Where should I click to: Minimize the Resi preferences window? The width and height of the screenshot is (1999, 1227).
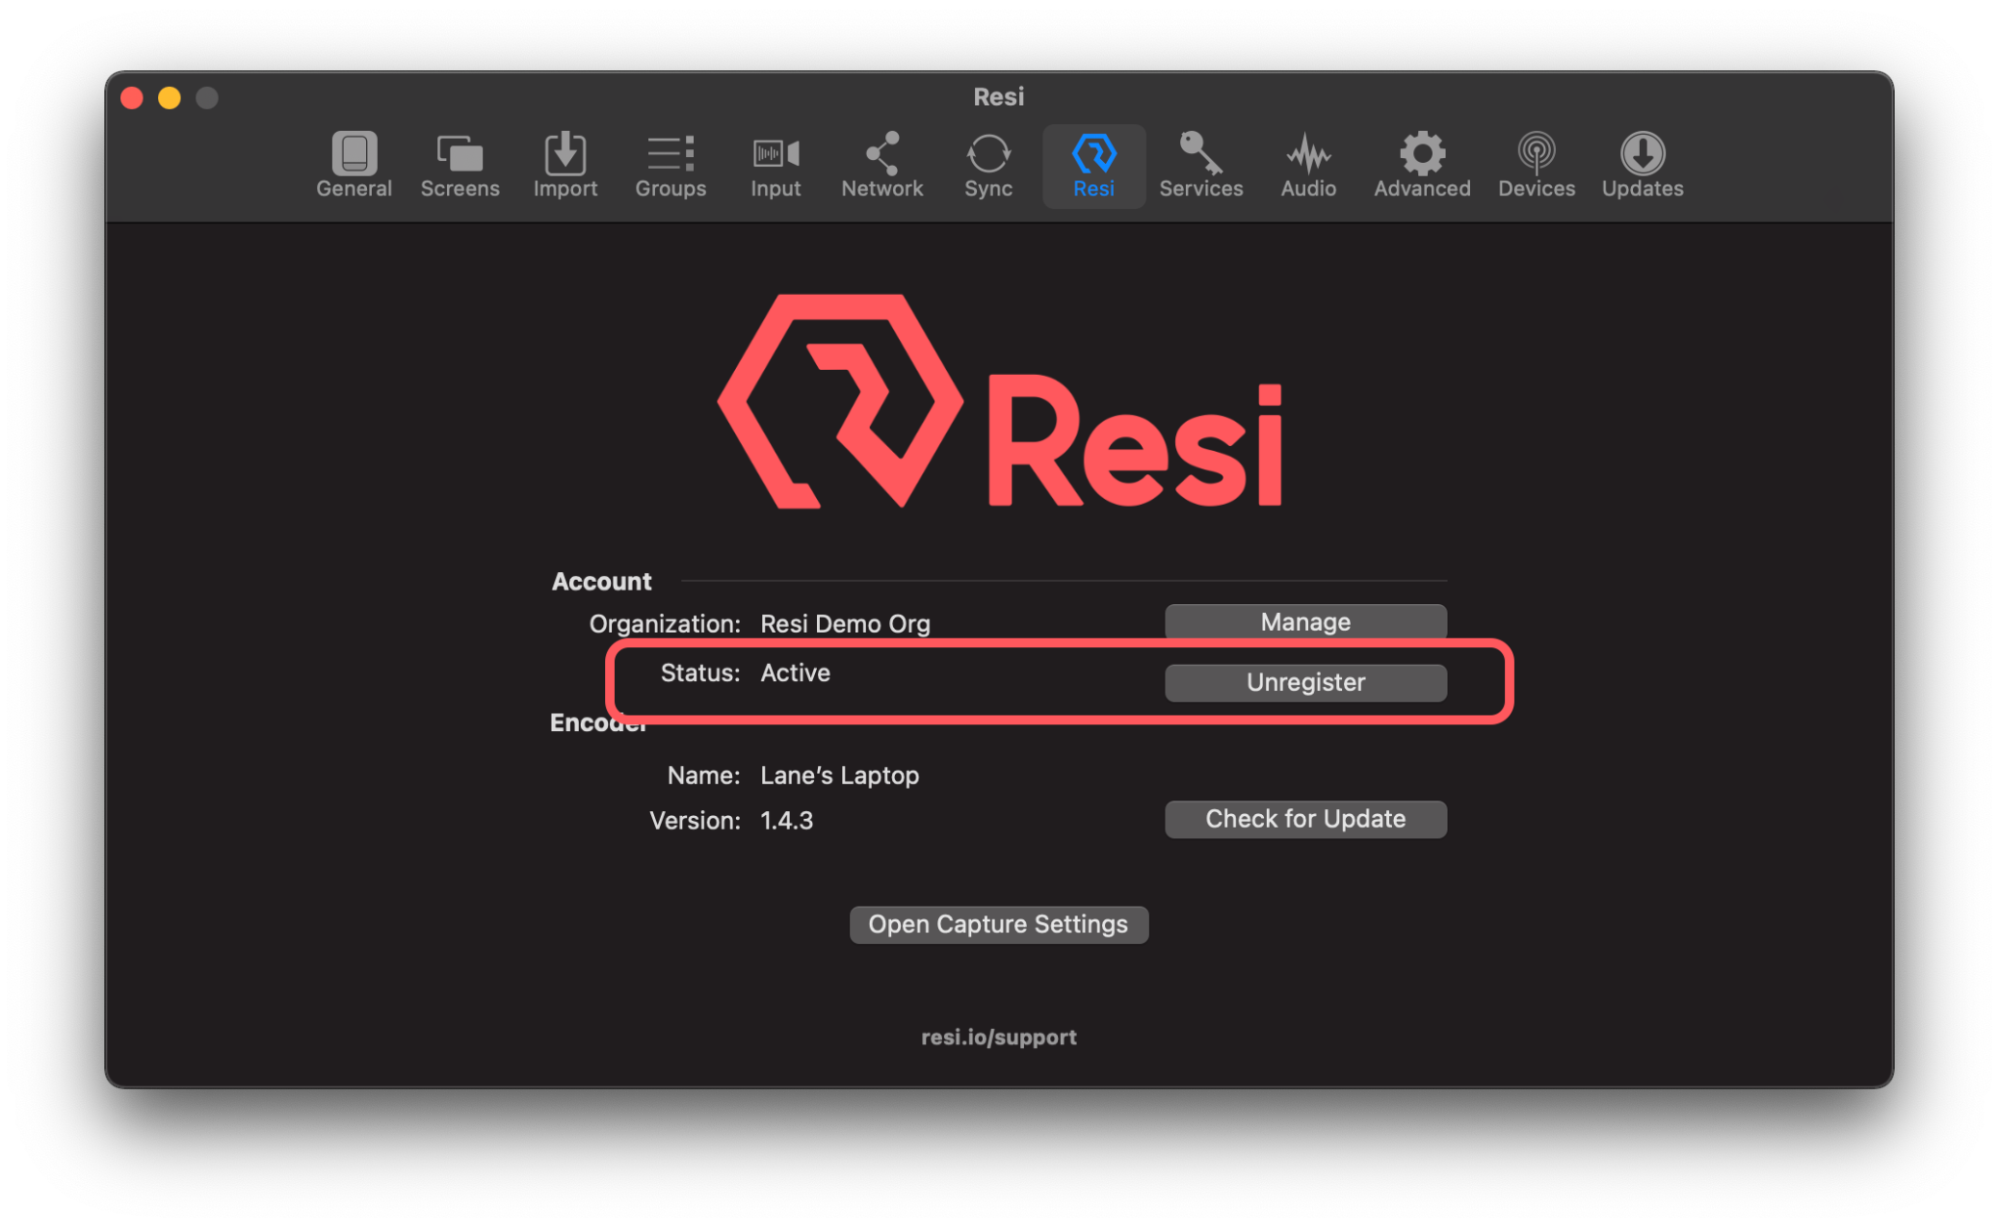168,97
